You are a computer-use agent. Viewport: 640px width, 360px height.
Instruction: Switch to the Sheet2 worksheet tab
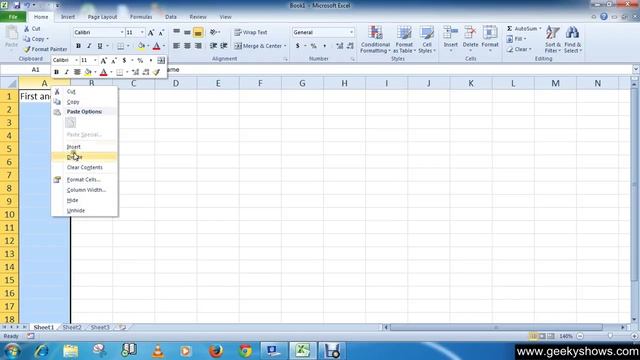[72, 327]
